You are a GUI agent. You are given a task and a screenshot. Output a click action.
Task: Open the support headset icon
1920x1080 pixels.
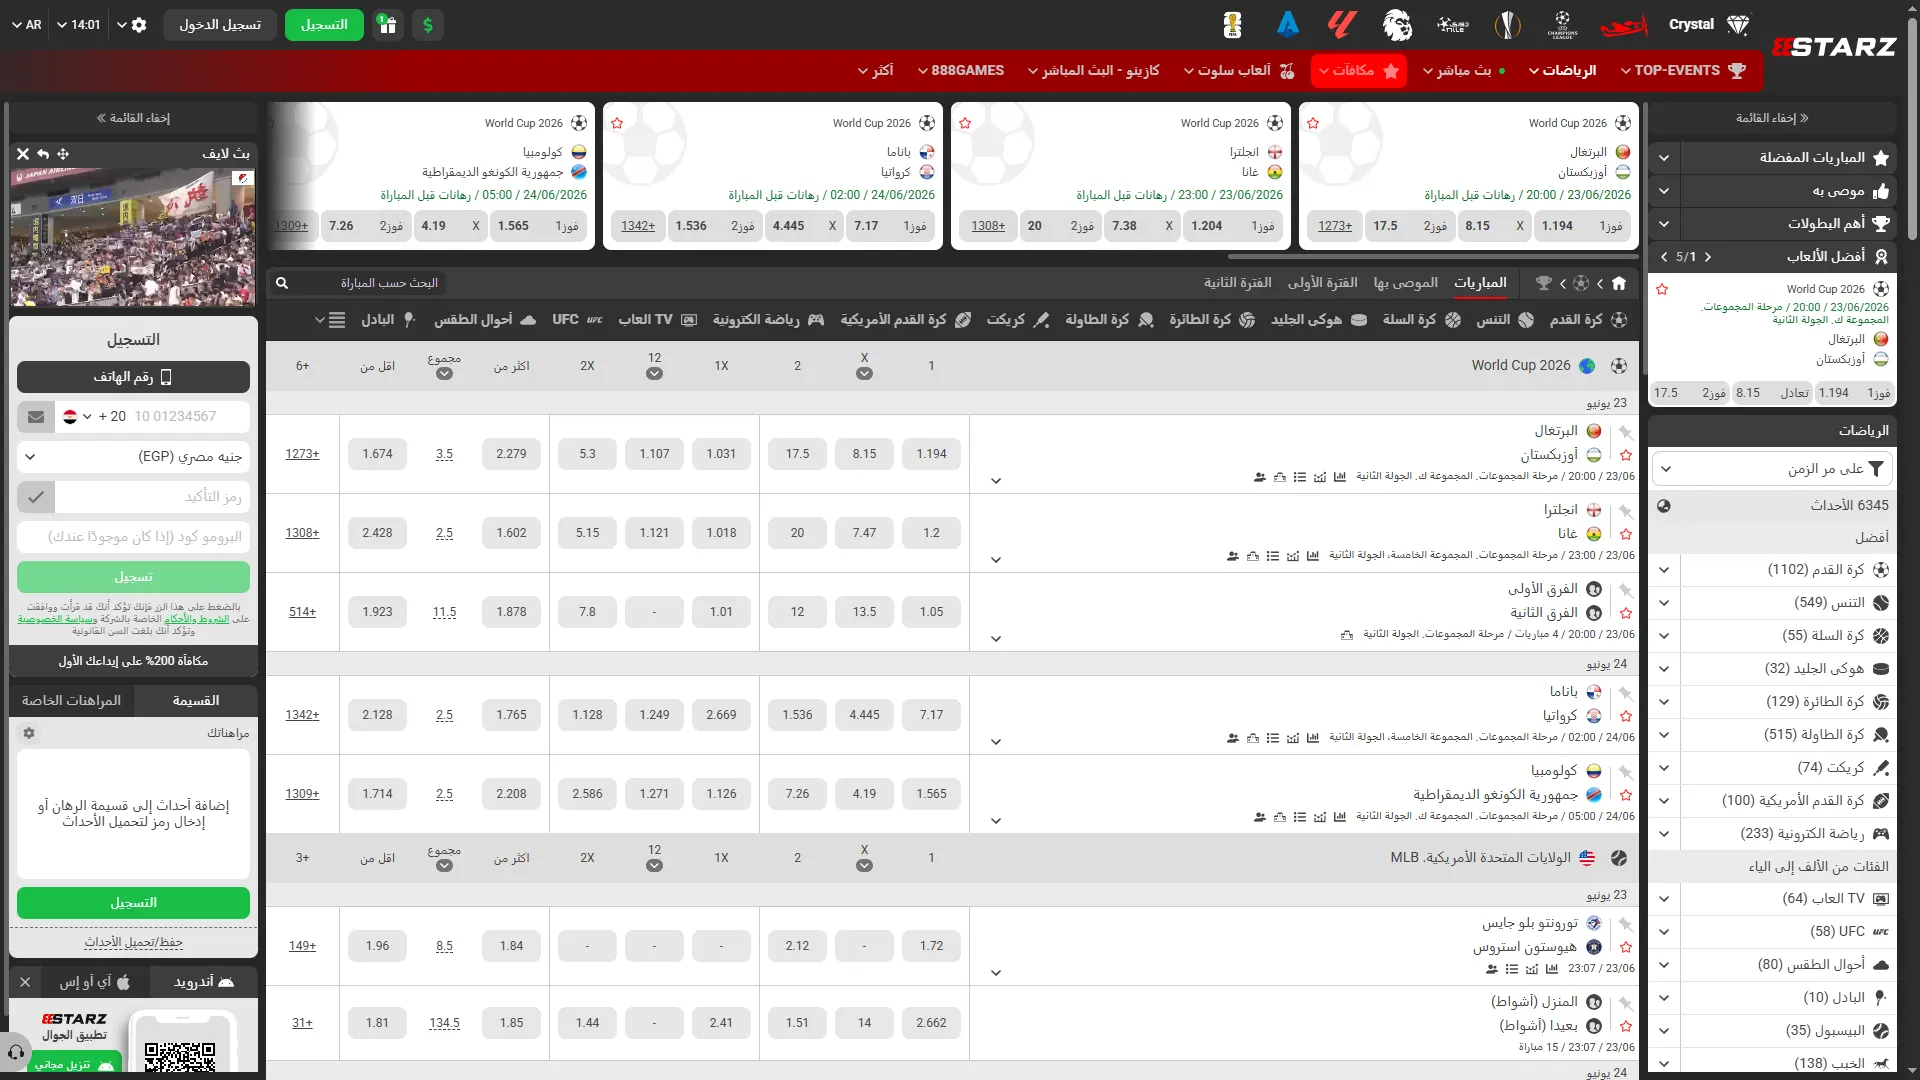[15, 1052]
